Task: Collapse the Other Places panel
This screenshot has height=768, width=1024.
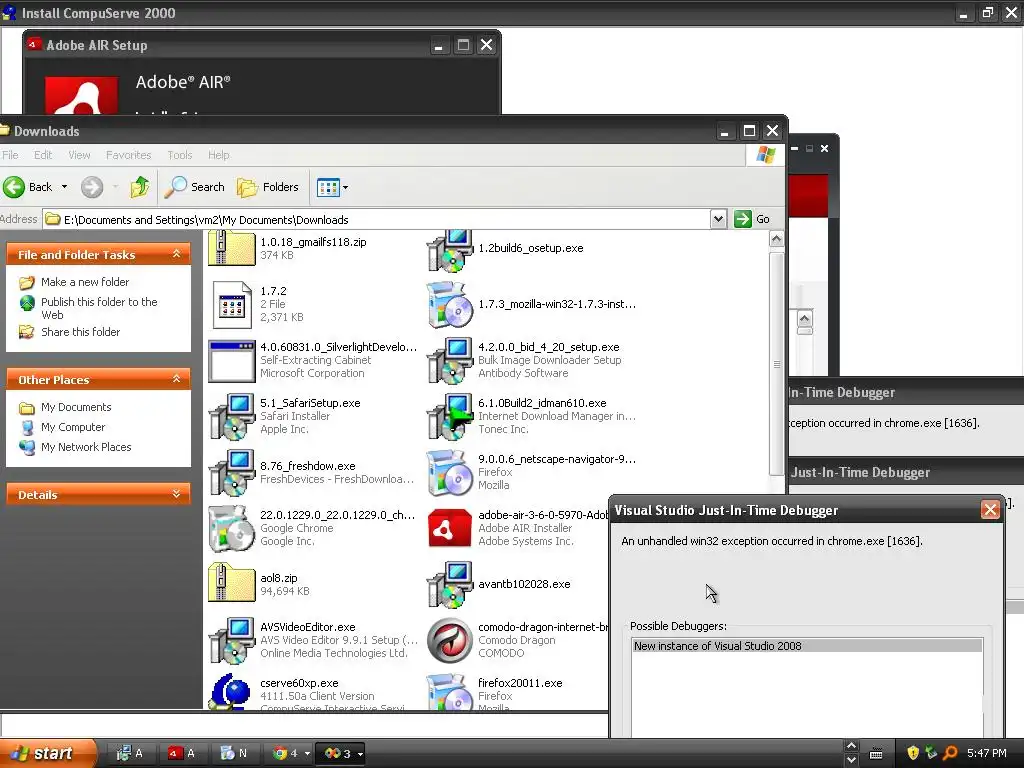Action: tap(176, 379)
